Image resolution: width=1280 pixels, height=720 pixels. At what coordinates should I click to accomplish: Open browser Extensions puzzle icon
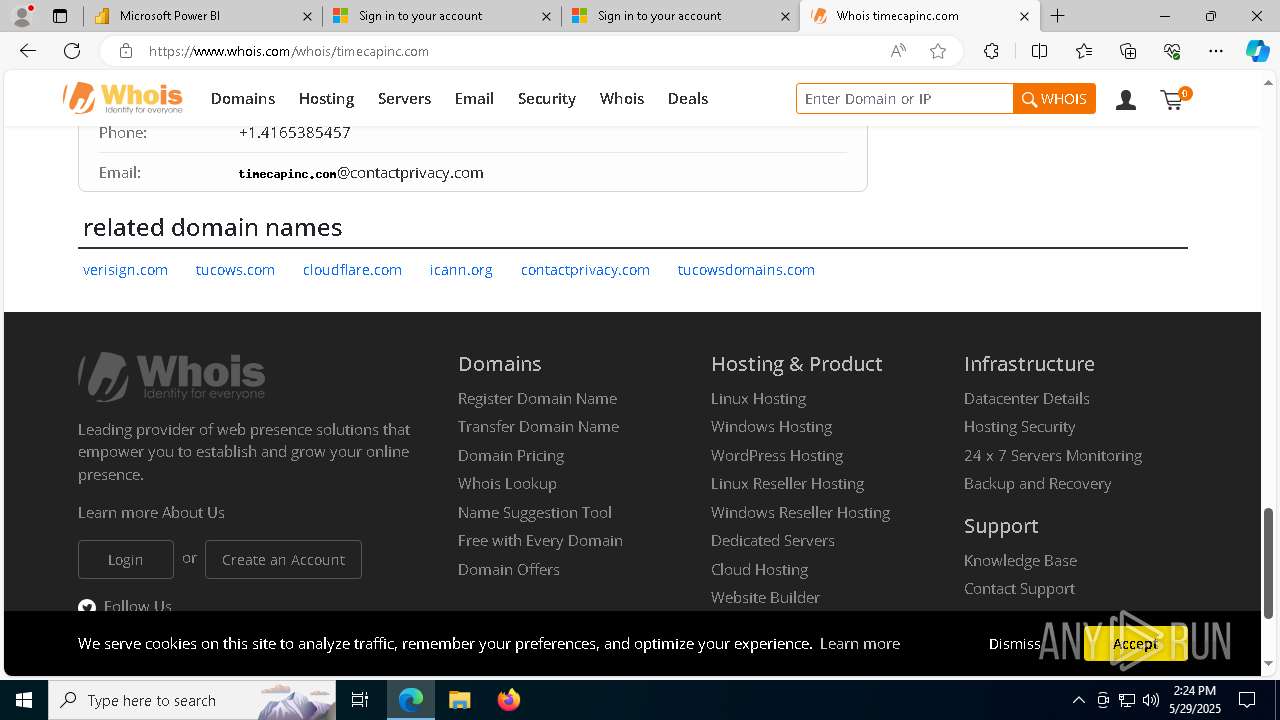pyautogui.click(x=991, y=51)
